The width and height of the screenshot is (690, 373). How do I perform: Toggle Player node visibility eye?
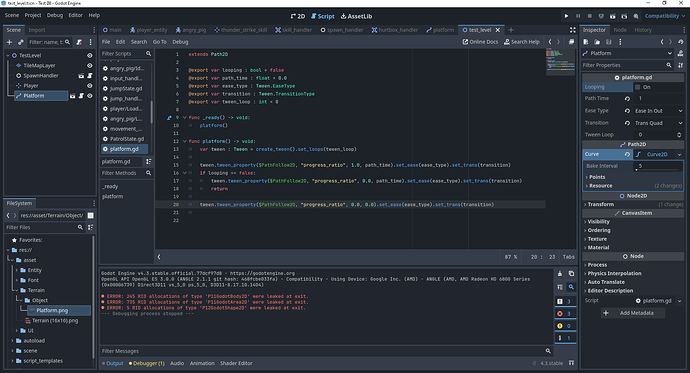(90, 86)
